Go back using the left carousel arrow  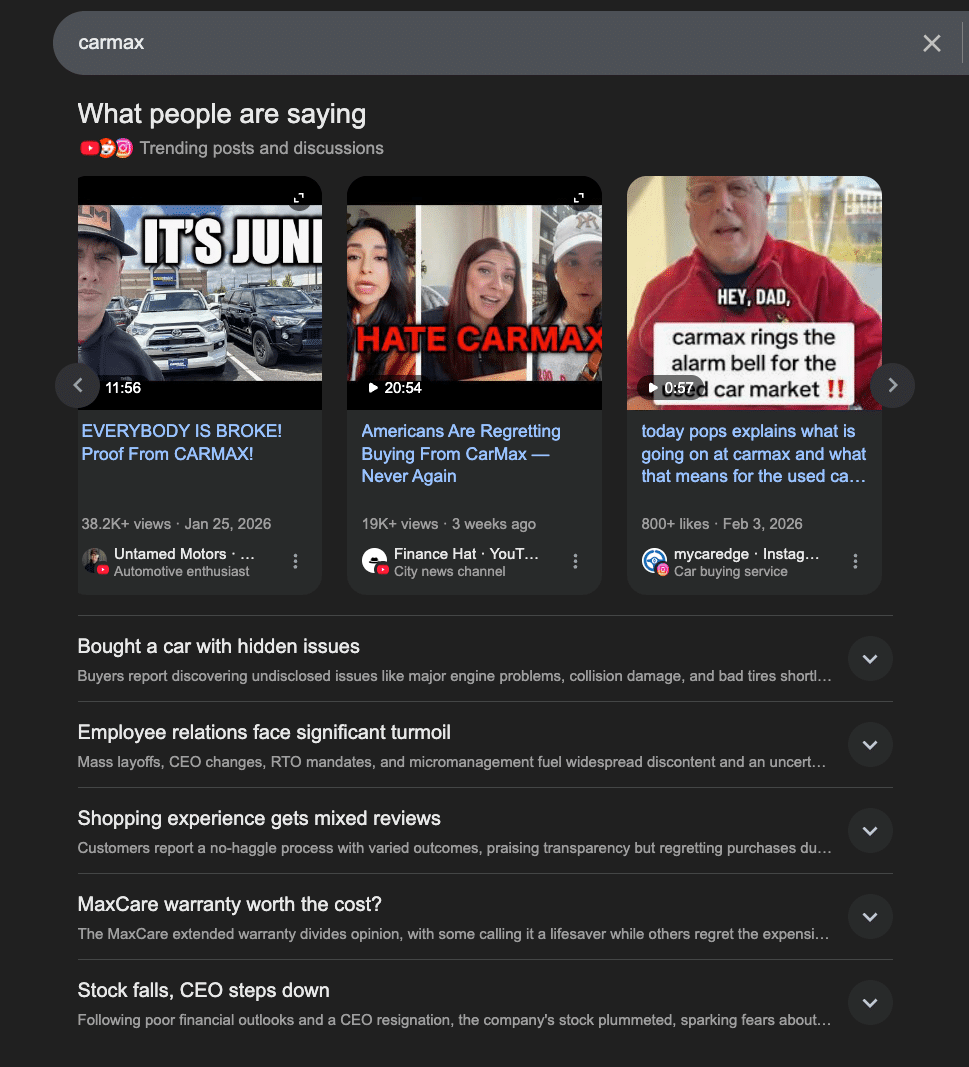point(77,385)
